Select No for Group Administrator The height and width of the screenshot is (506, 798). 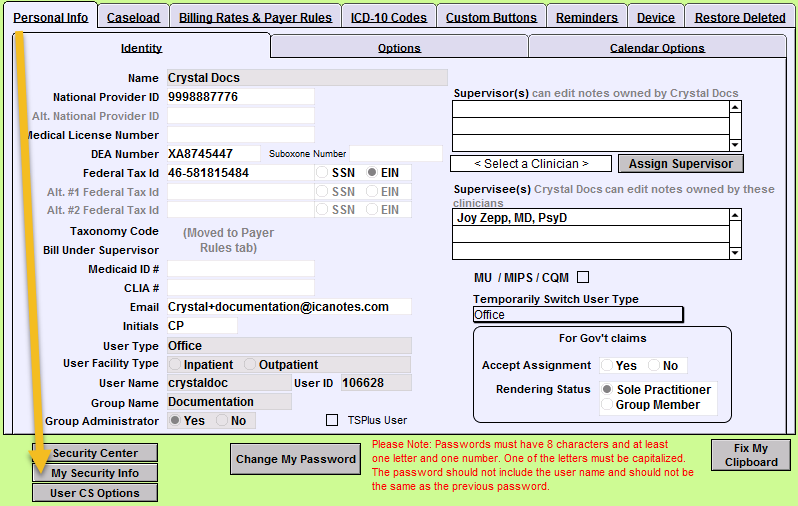(x=223, y=421)
